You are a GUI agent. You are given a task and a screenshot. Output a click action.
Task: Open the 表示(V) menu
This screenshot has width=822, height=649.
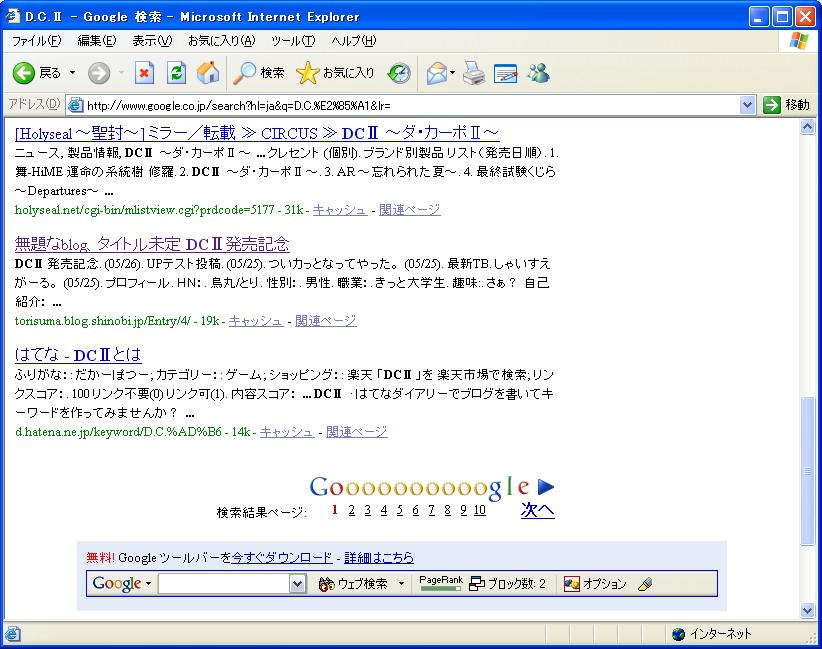[x=152, y=41]
